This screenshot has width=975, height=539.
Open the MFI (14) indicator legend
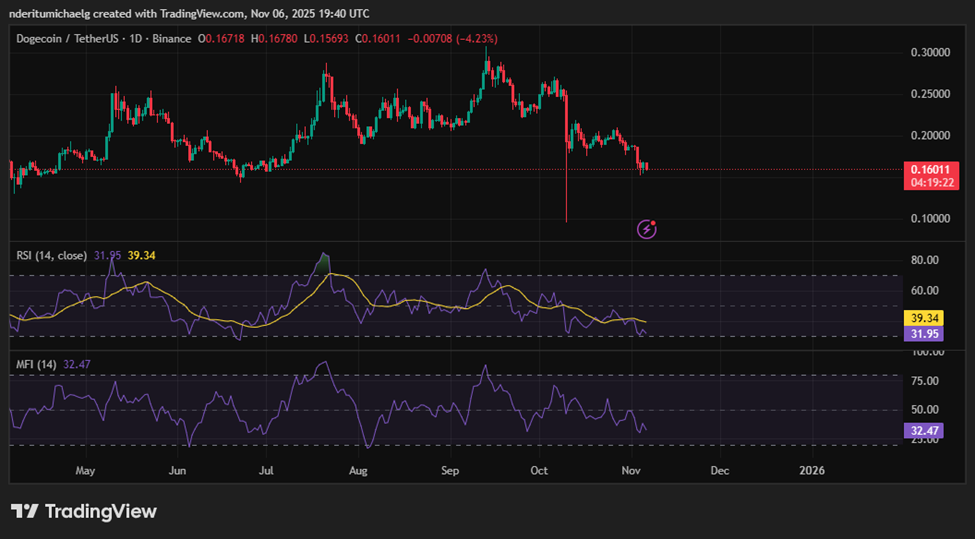[x=36, y=365]
